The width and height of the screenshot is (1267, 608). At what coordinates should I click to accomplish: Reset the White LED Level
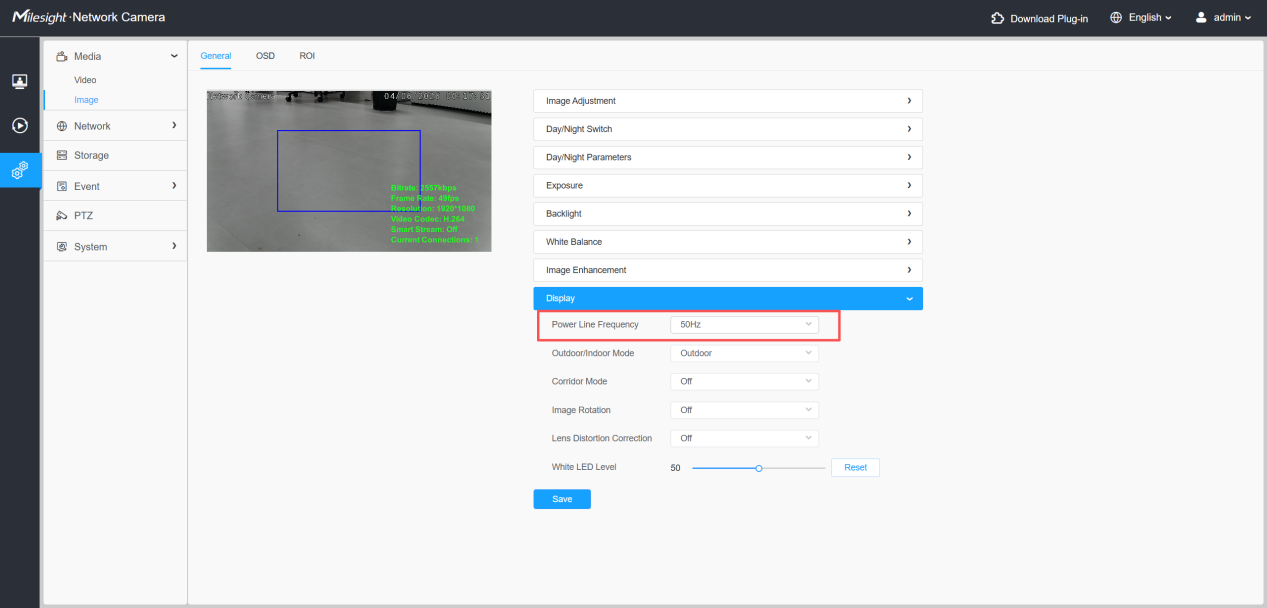(x=855, y=468)
